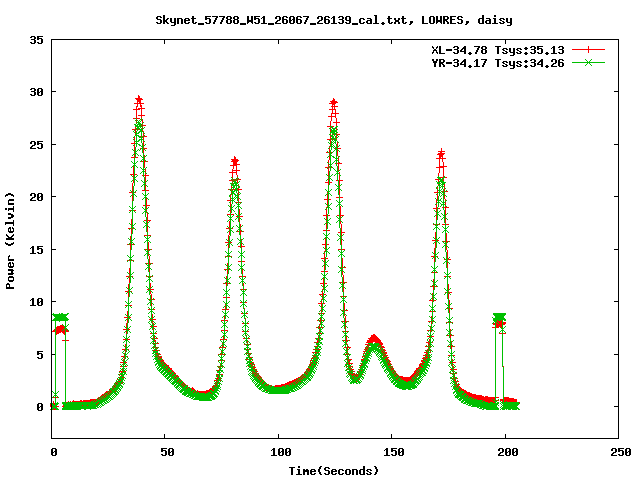Click the Power (Kelvin) y-axis label
The width and height of the screenshot is (640, 480).
(x=10, y=241)
